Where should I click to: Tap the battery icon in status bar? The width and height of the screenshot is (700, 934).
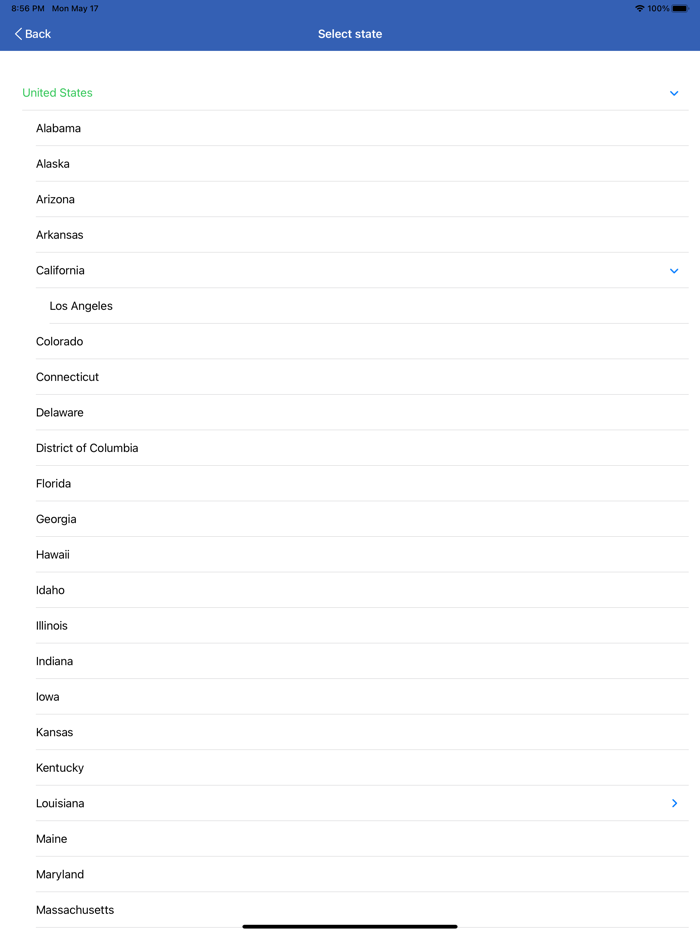pos(682,8)
